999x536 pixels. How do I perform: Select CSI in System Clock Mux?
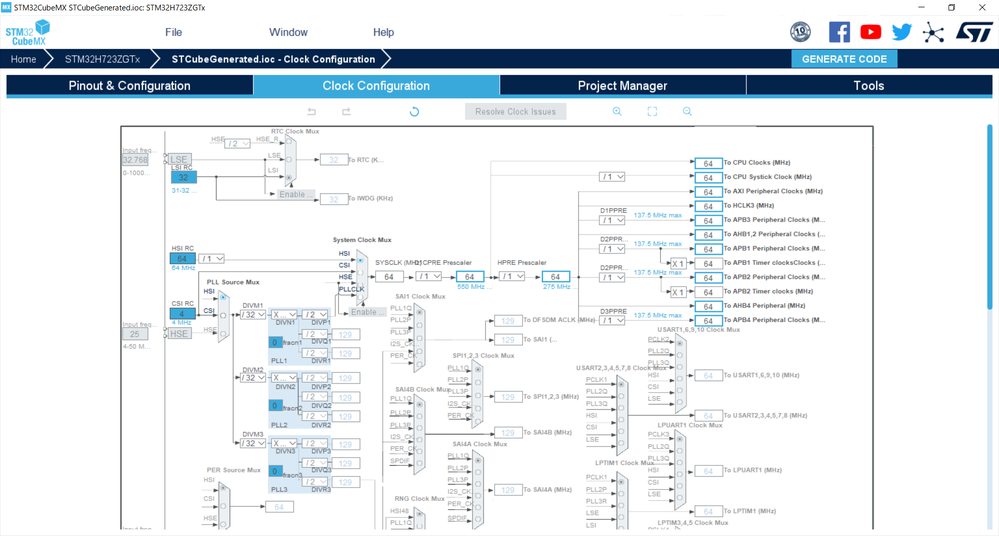[361, 272]
